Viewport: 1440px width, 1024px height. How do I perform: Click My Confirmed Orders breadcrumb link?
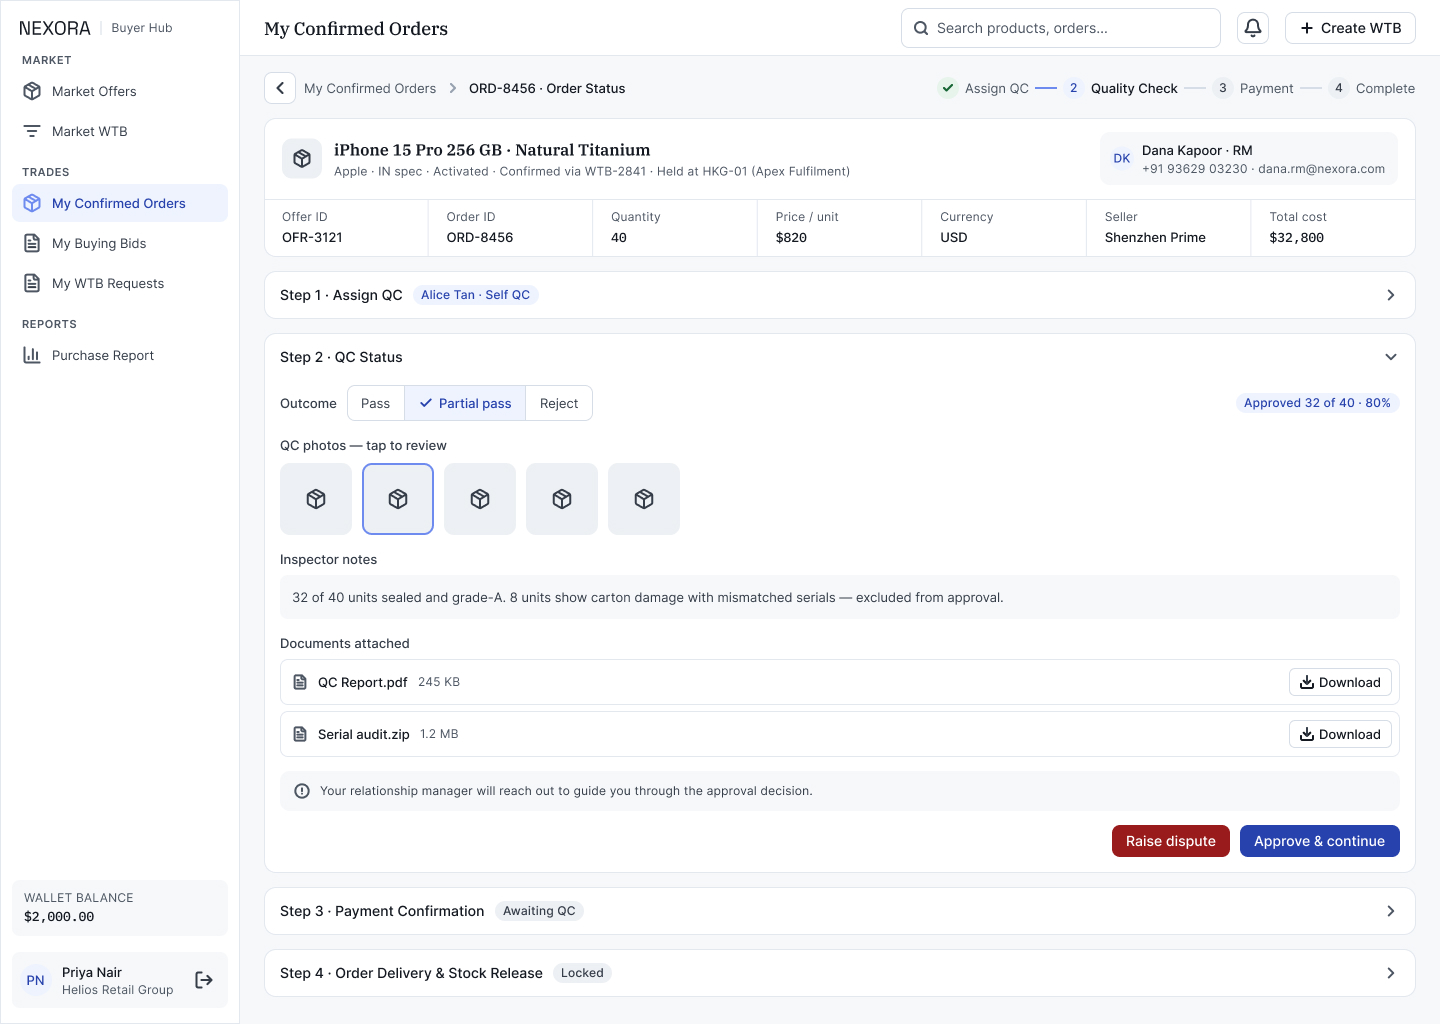(370, 88)
